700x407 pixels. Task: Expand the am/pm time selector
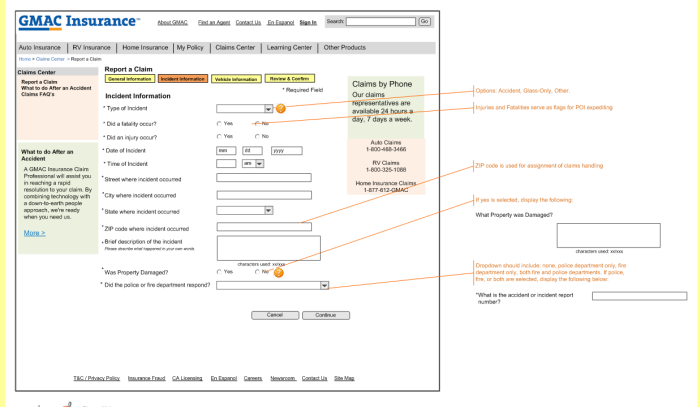coord(259,163)
